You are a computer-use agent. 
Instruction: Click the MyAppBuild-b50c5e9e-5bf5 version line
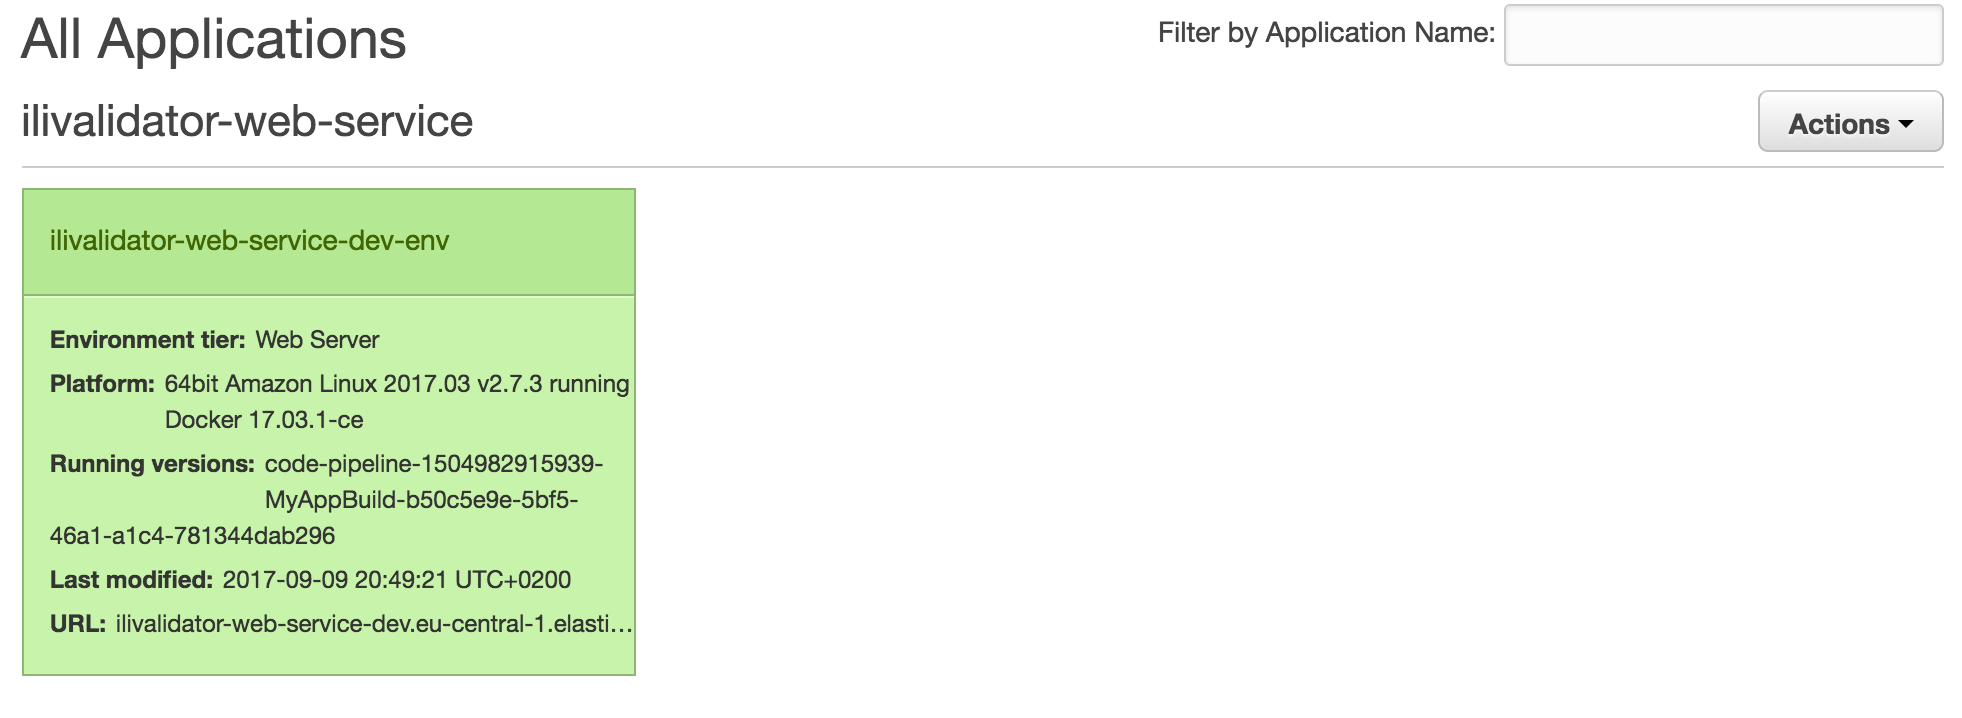point(421,500)
